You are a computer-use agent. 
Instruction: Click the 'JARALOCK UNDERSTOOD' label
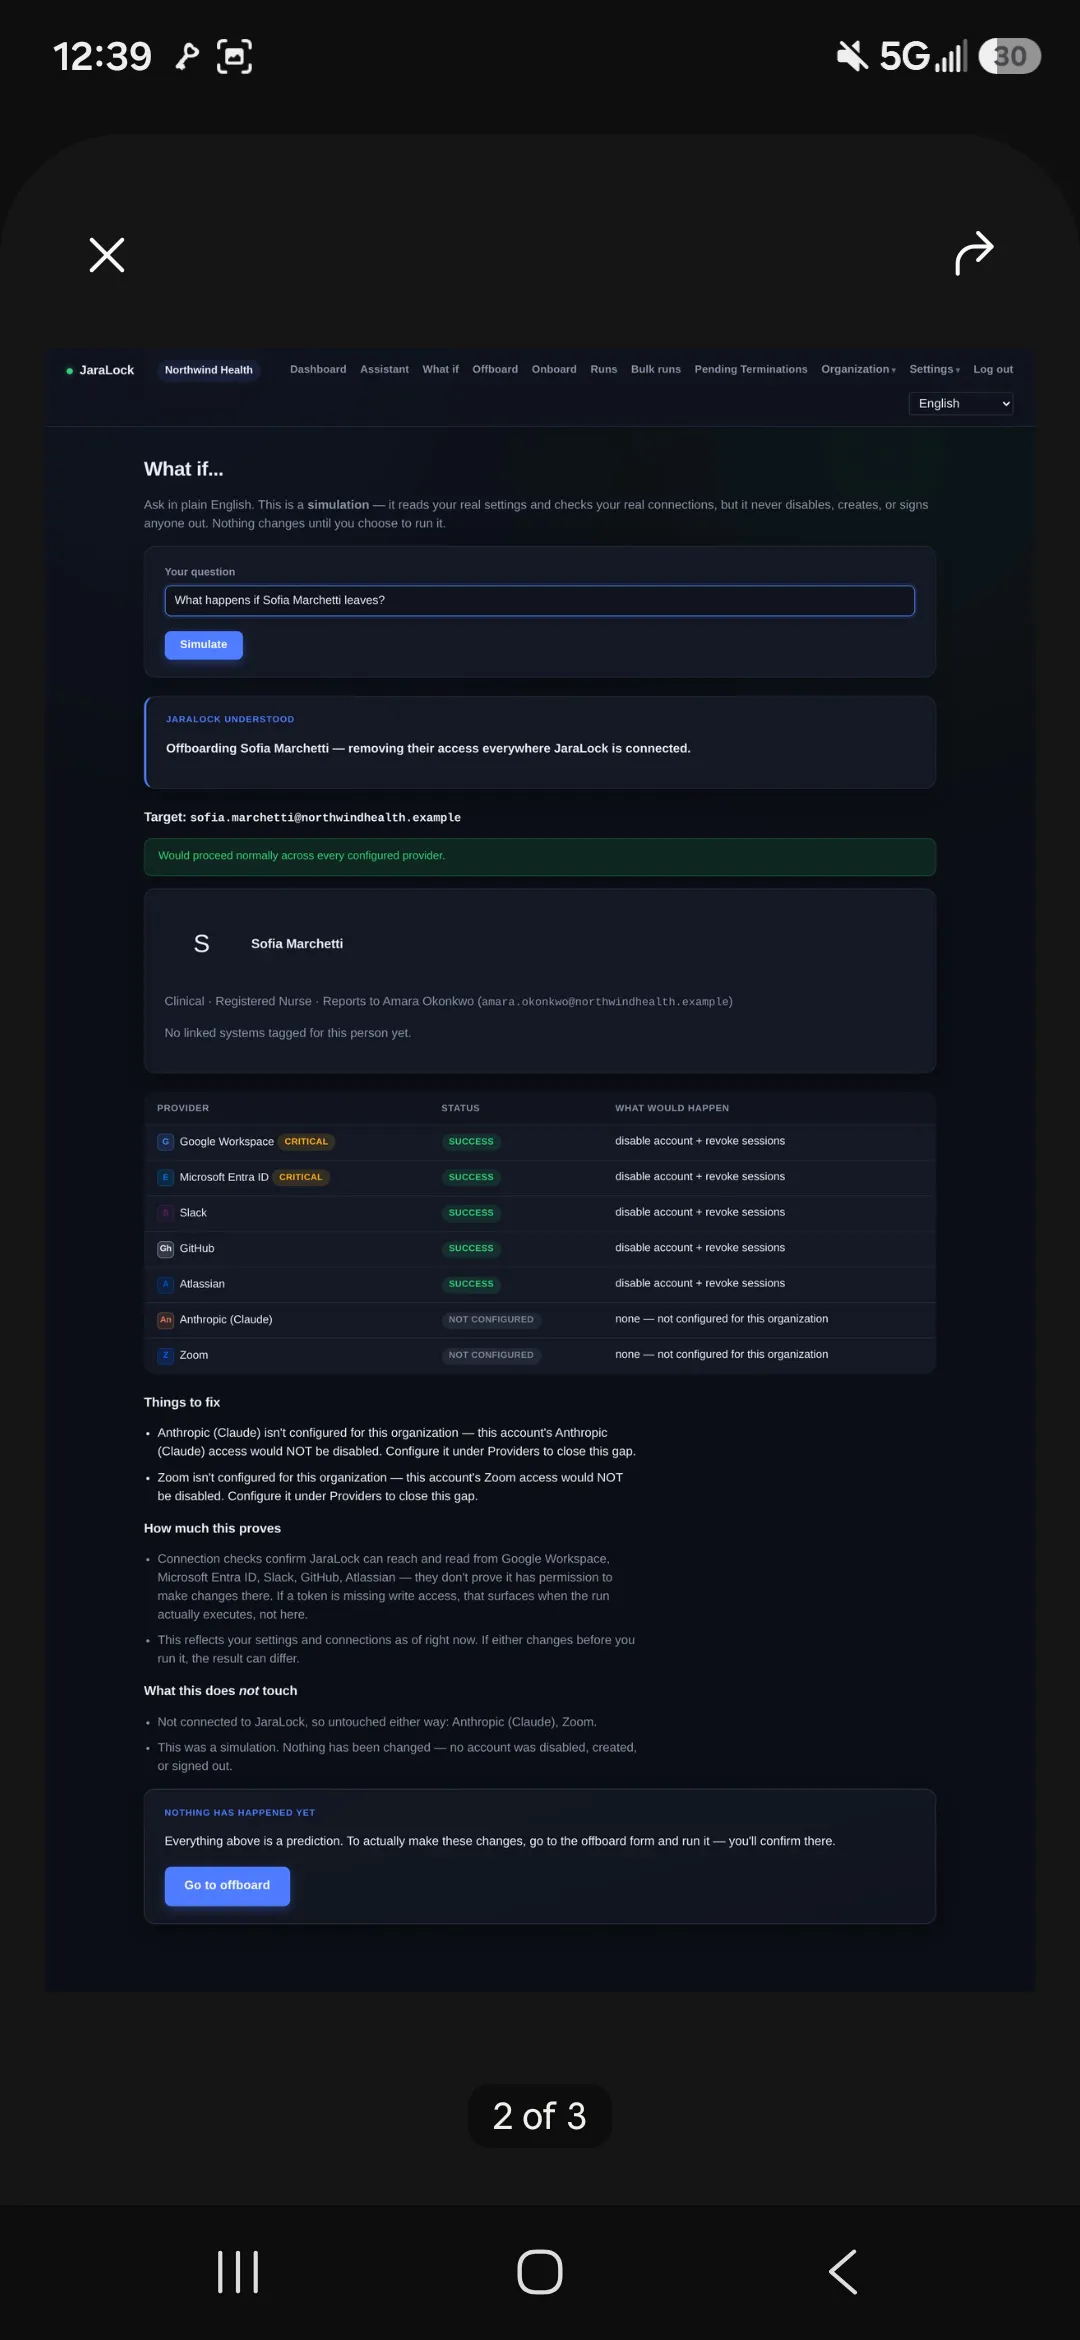(x=230, y=720)
